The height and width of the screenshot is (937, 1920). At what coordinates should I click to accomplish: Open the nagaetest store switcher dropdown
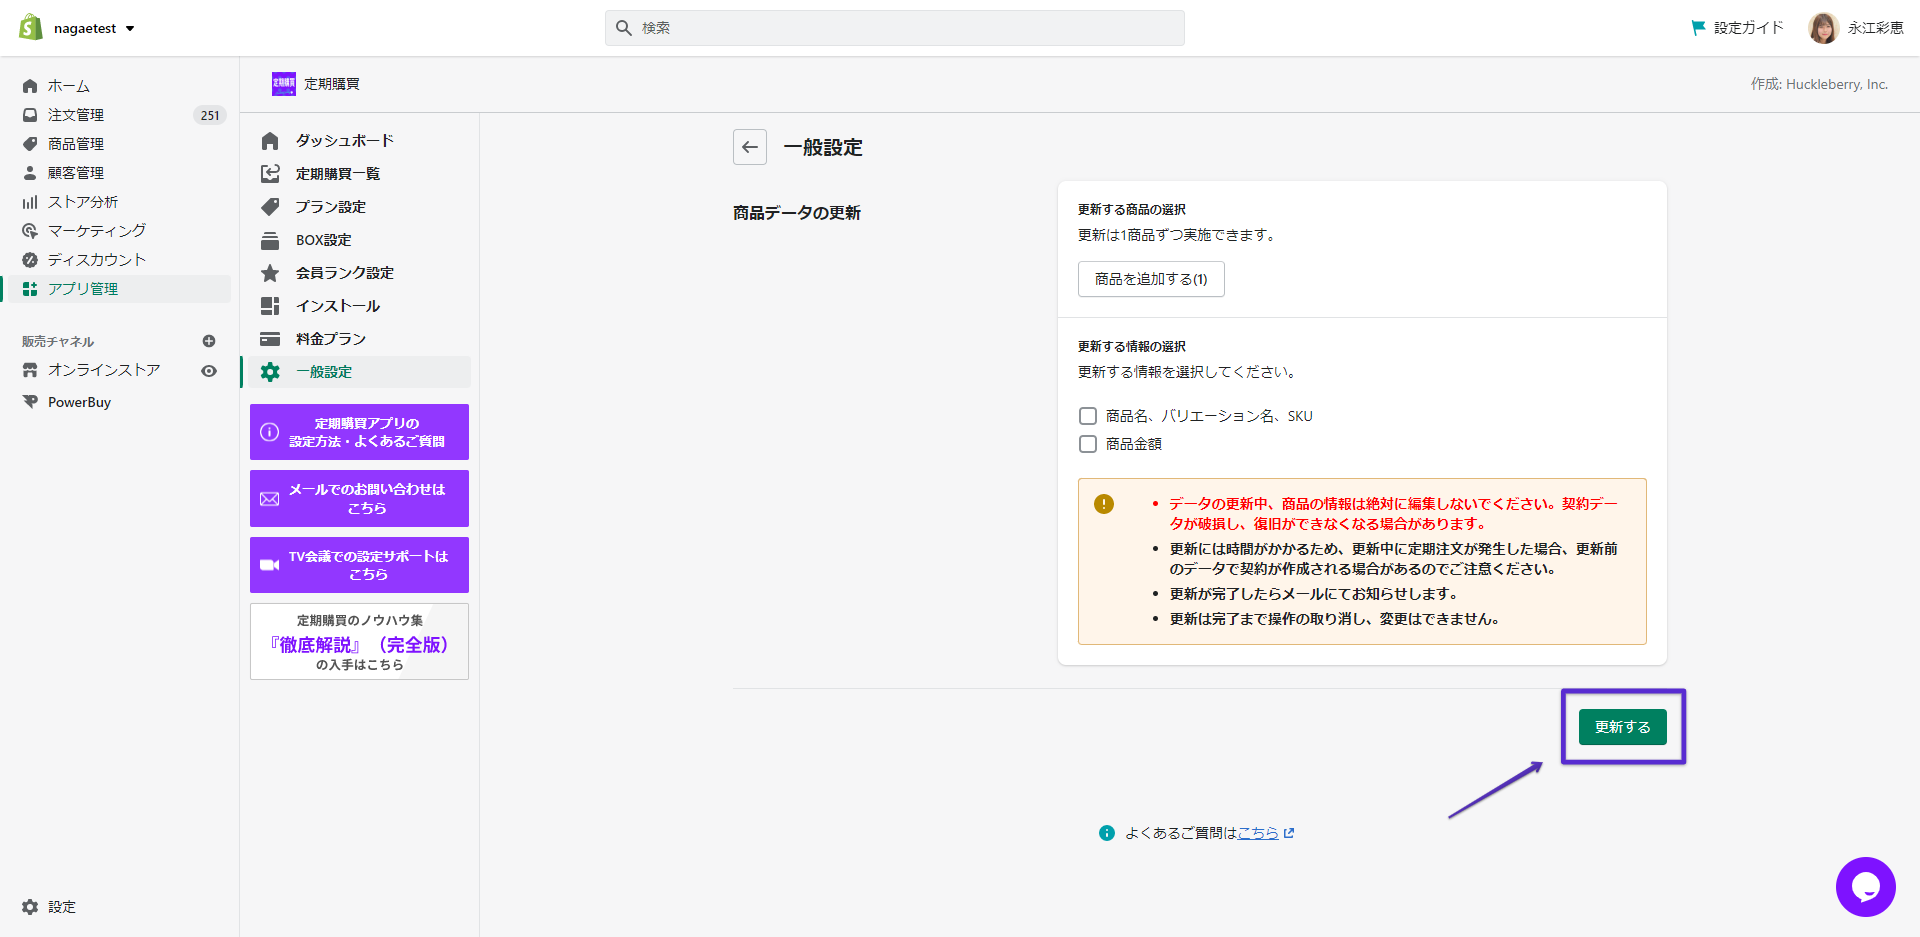pos(94,28)
